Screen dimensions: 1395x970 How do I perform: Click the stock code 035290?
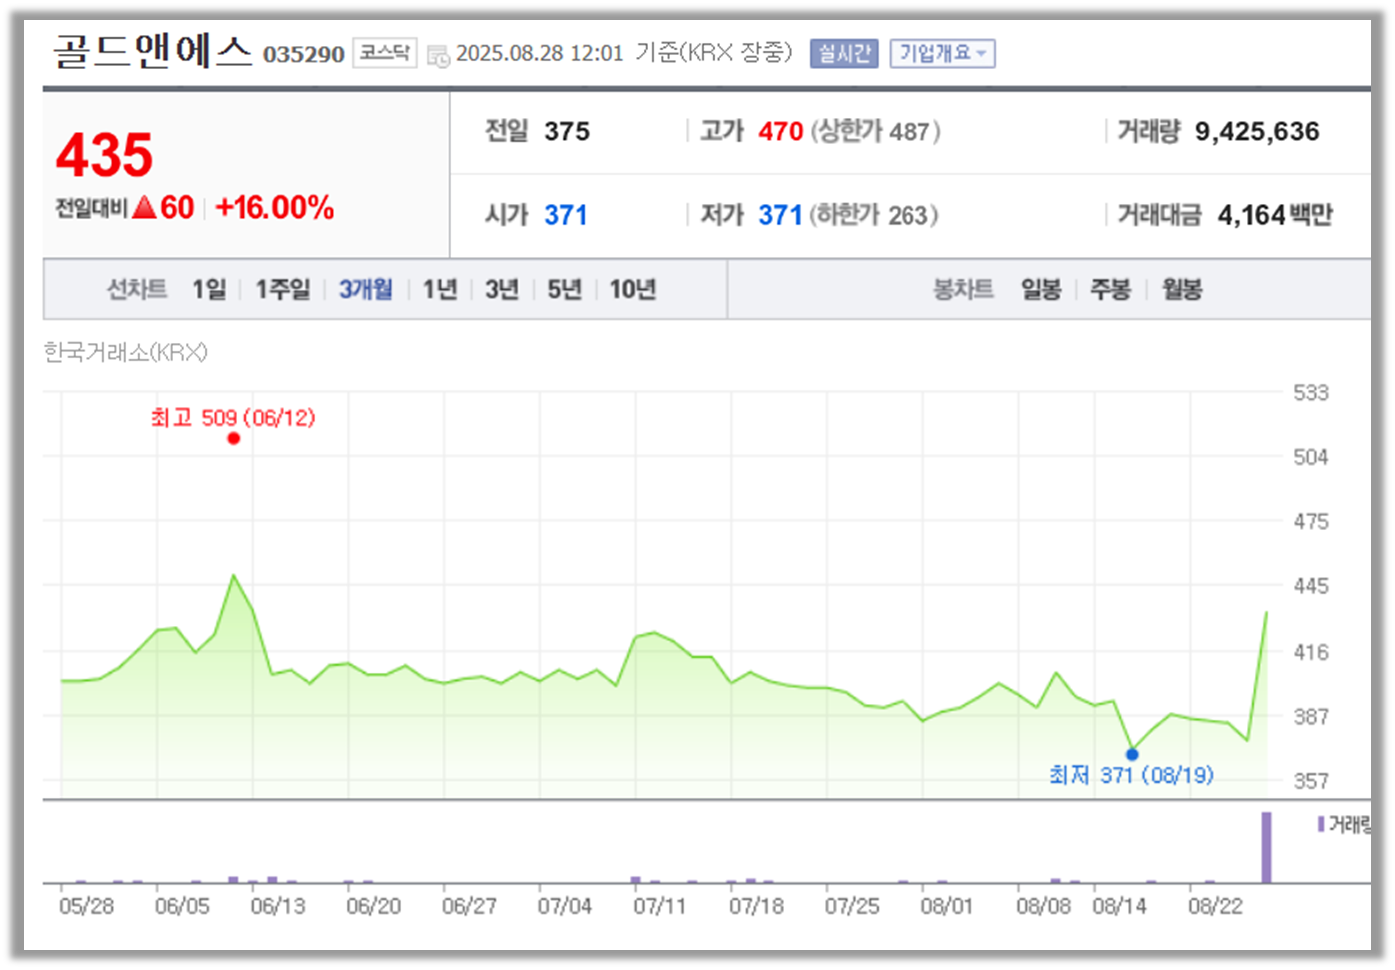coord(304,54)
